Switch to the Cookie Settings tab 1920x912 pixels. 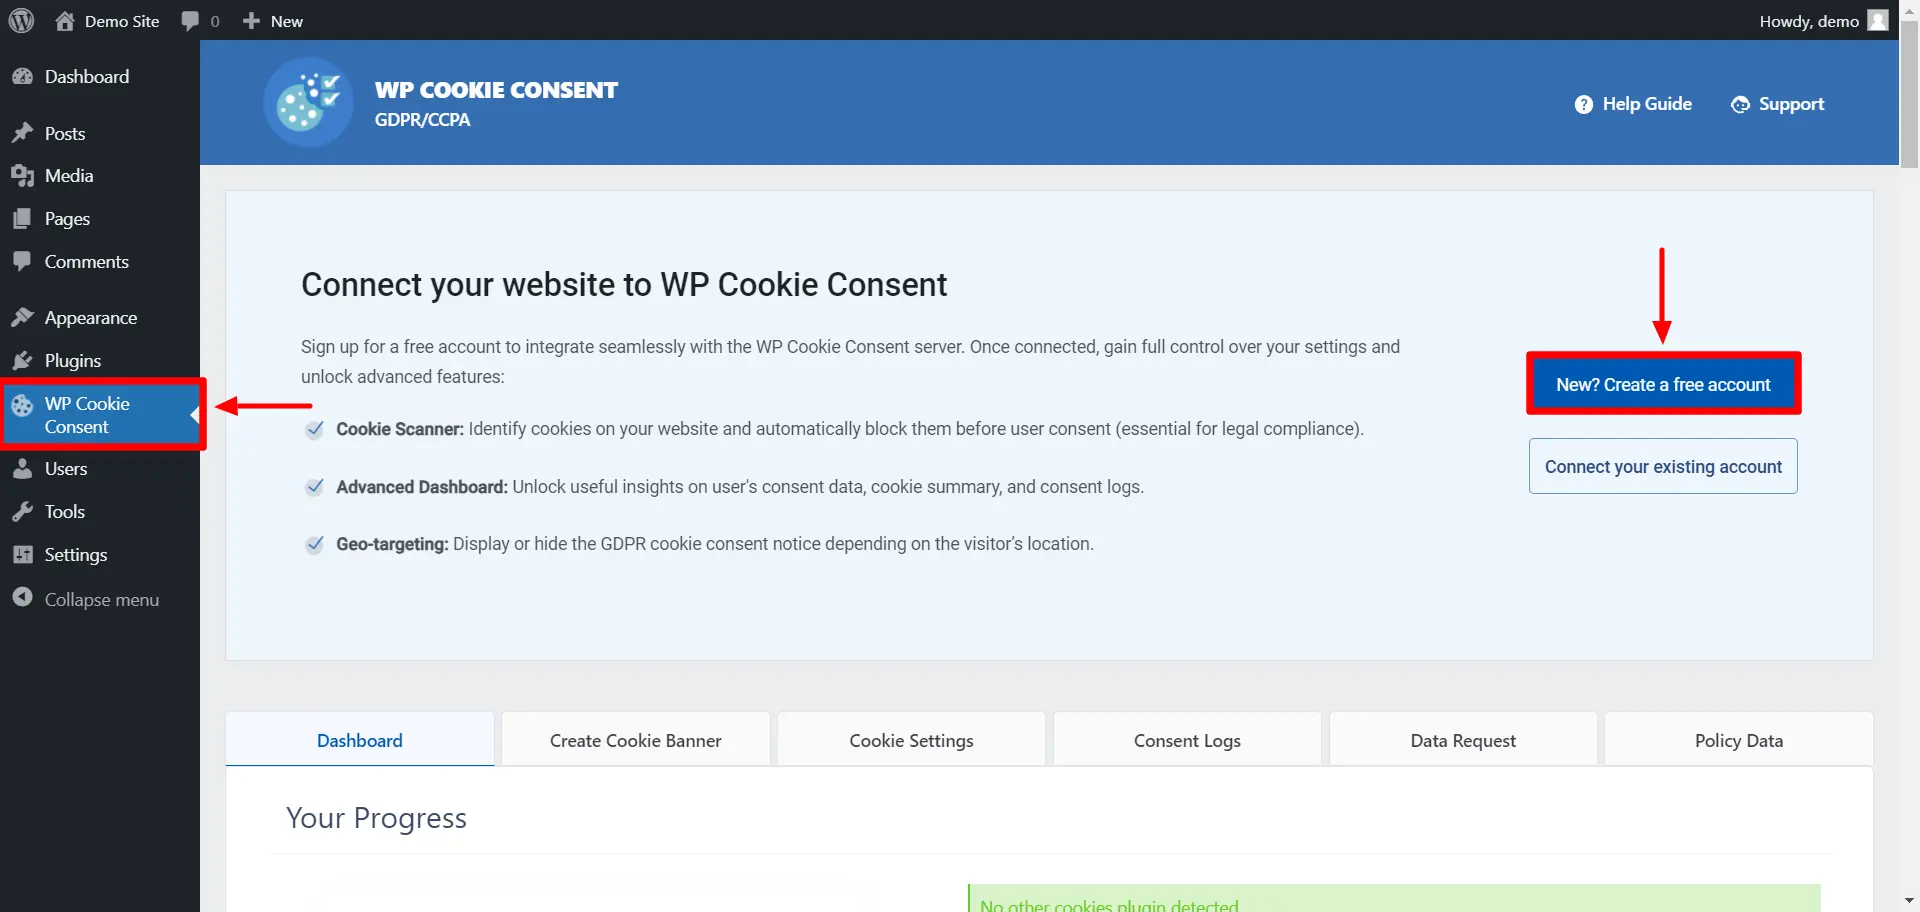pos(911,740)
